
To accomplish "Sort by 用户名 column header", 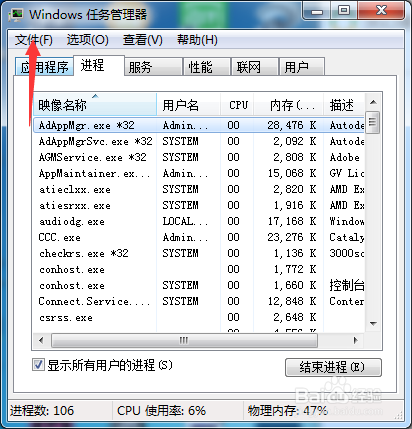I will (188, 105).
